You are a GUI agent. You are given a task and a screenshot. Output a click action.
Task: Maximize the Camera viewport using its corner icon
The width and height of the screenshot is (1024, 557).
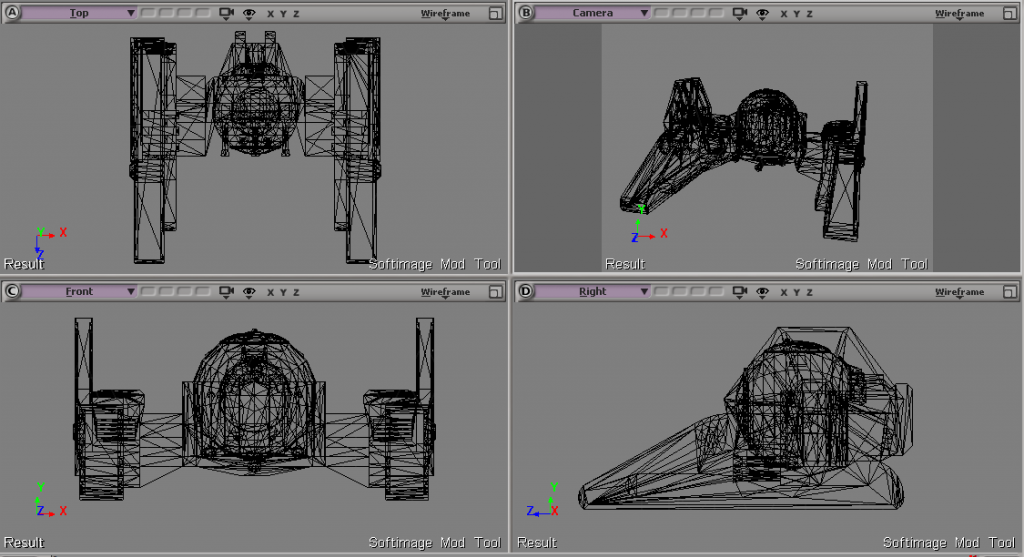[x=1010, y=14]
